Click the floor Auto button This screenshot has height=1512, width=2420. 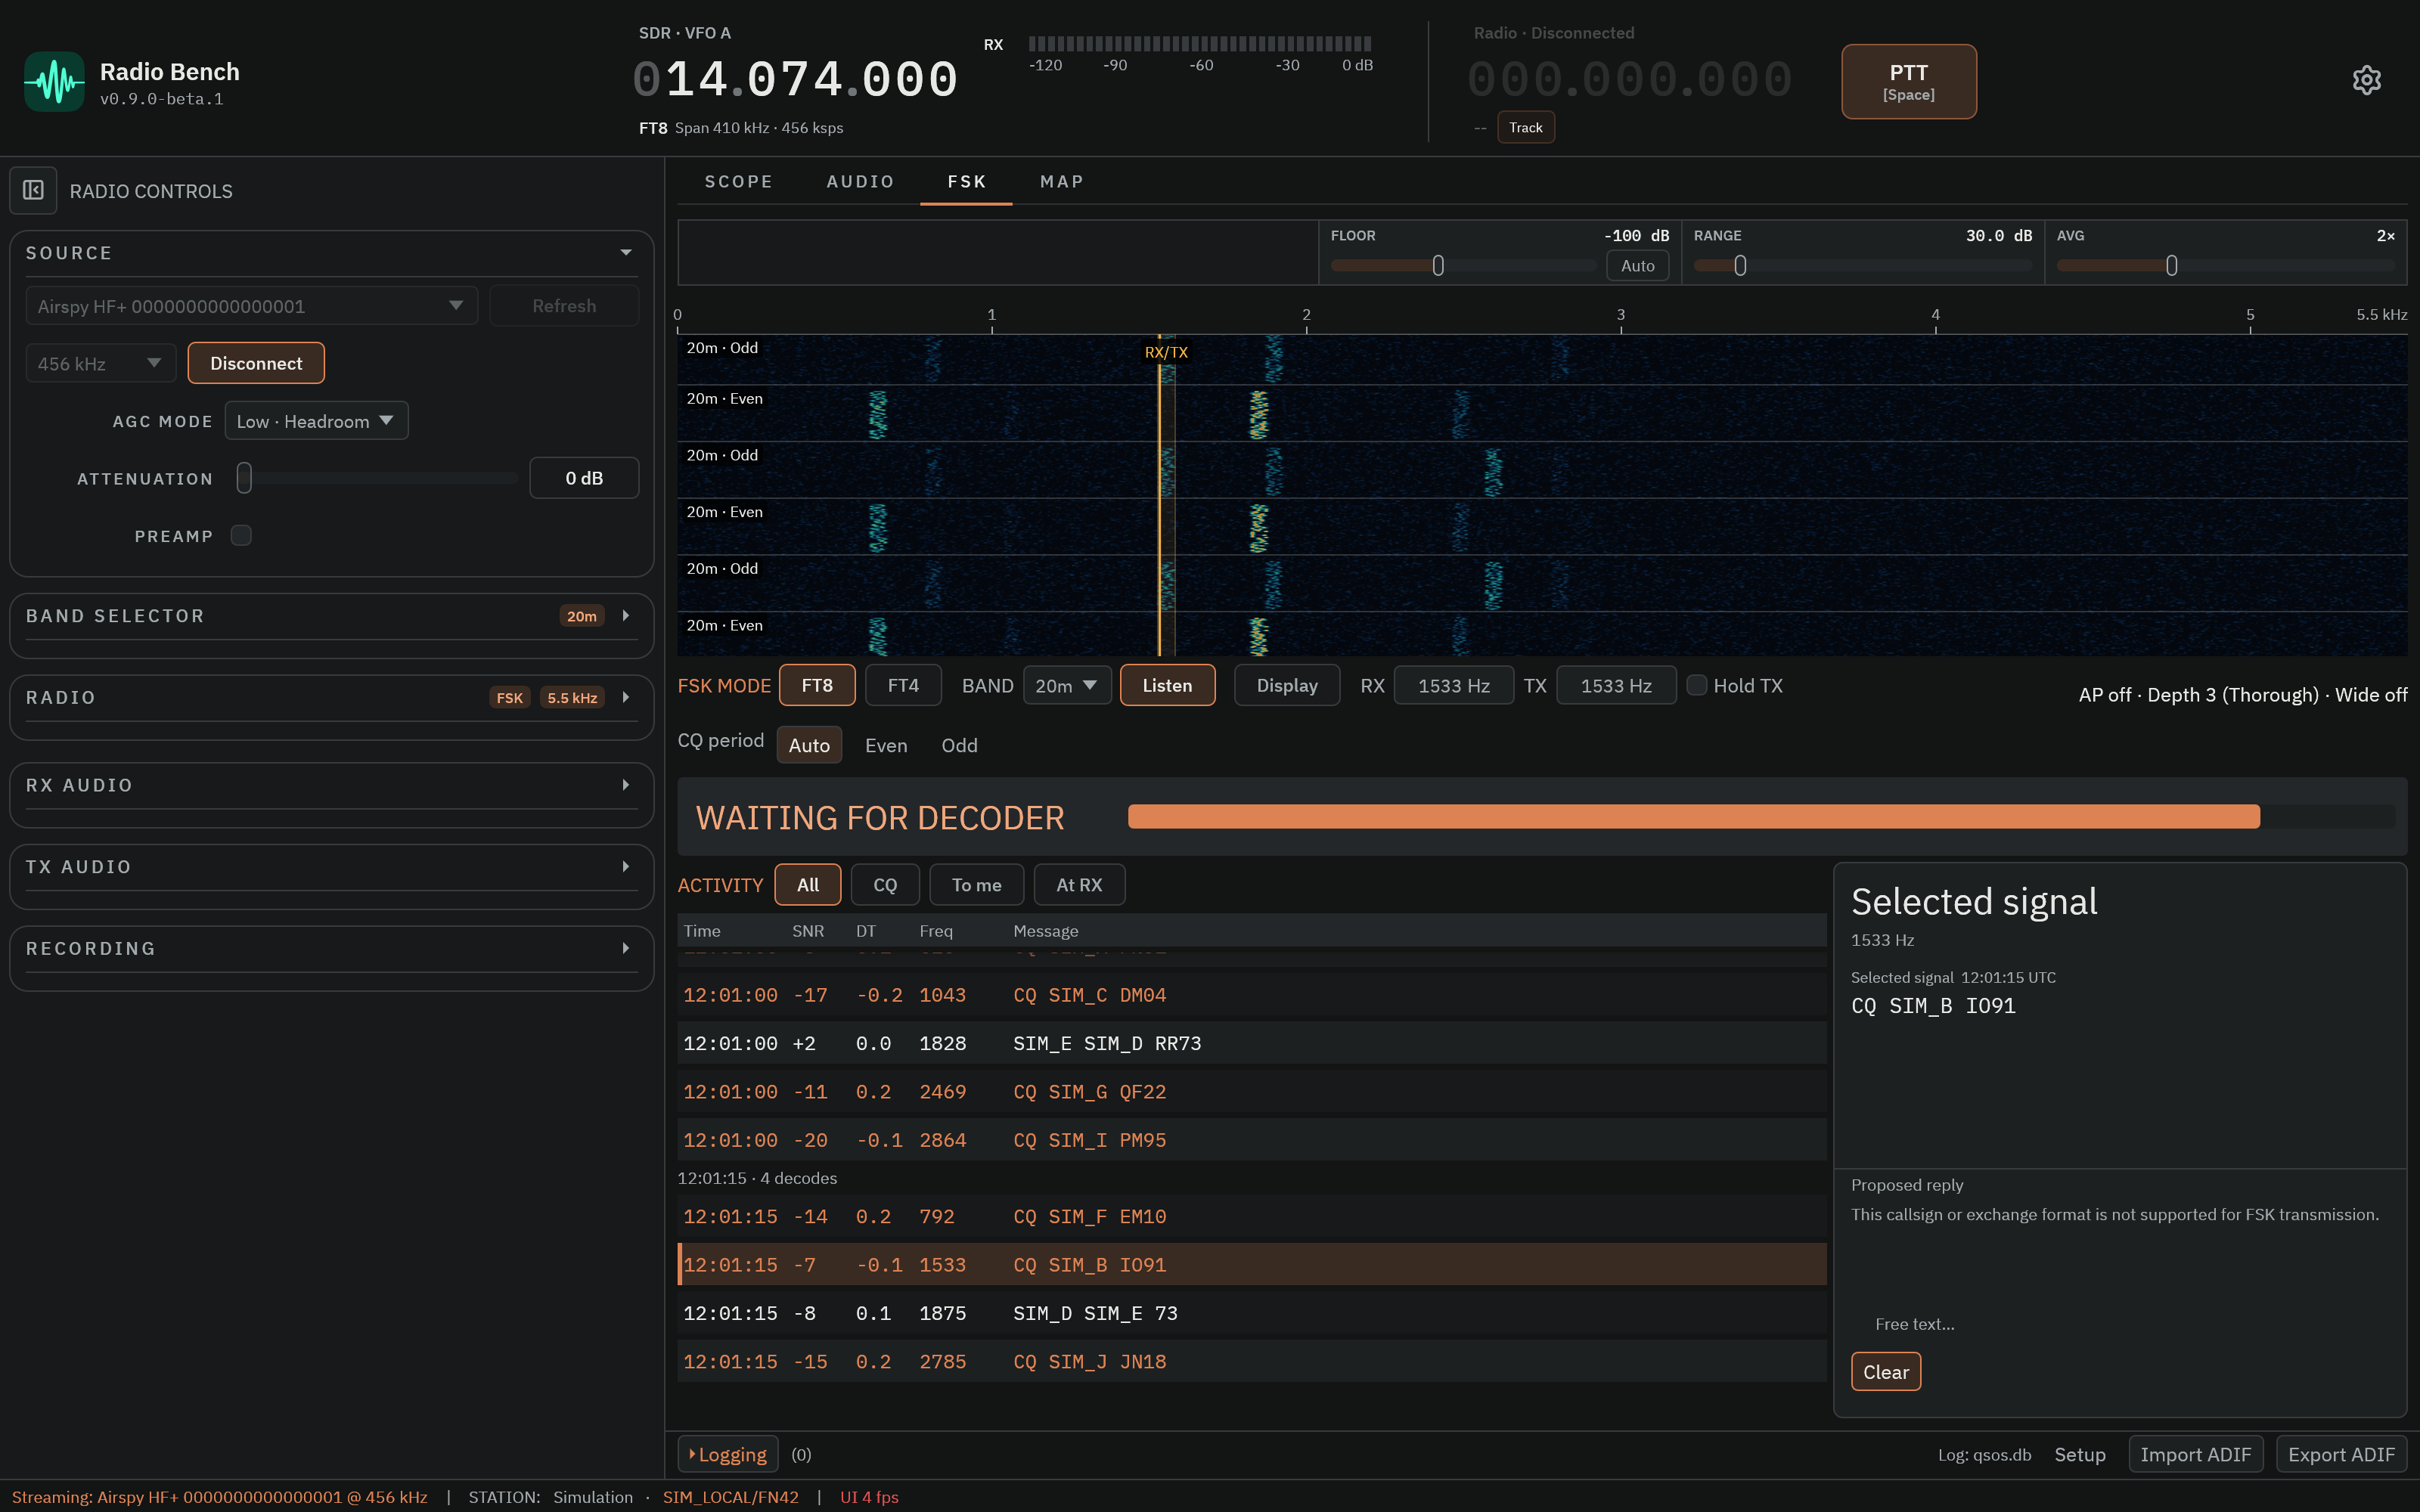click(1637, 266)
